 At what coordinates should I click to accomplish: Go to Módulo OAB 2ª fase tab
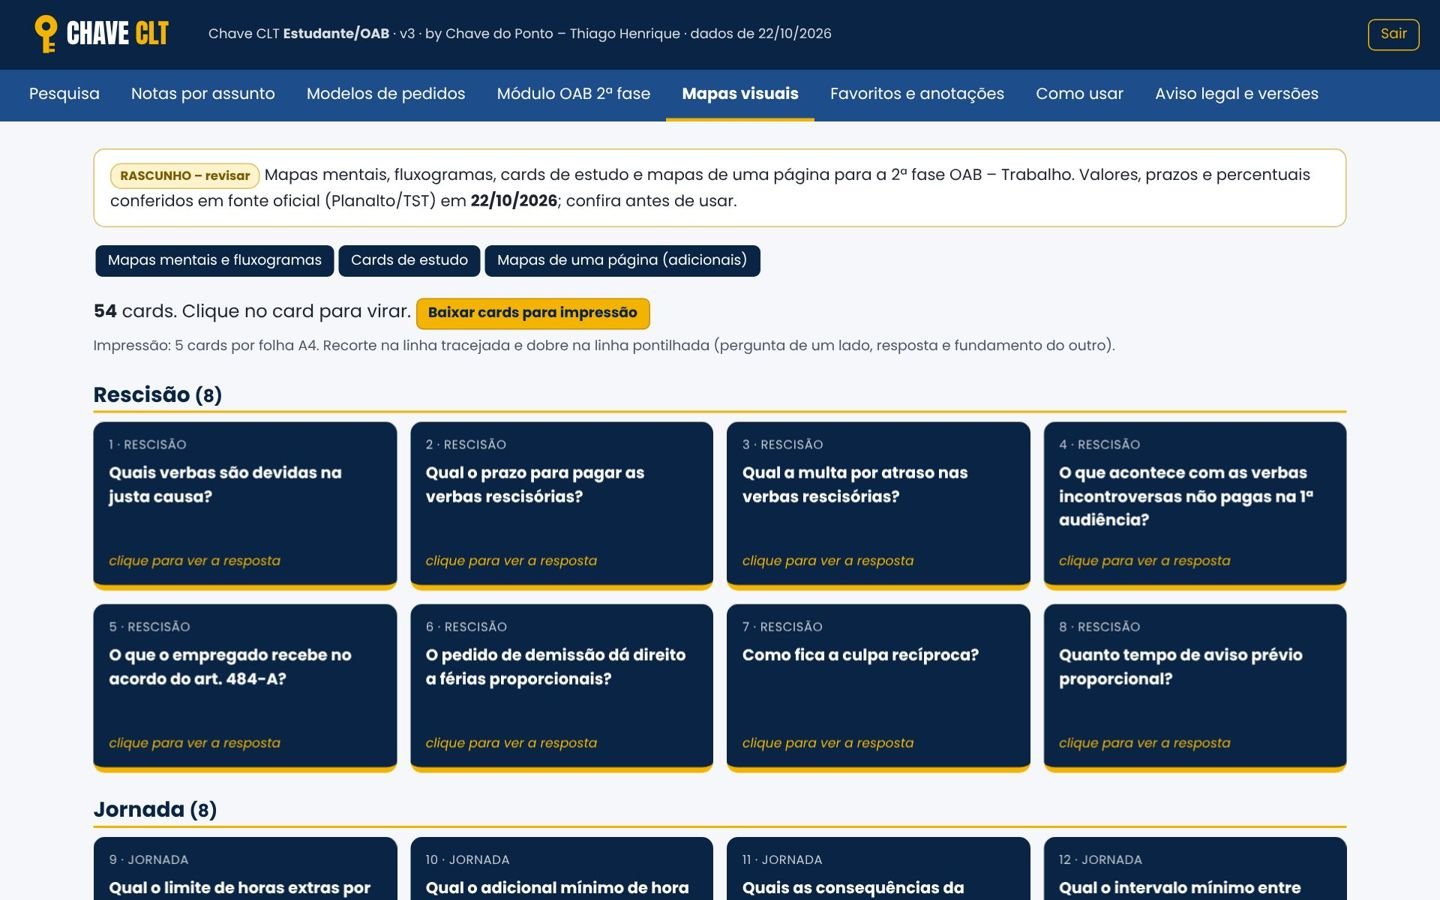tap(574, 94)
